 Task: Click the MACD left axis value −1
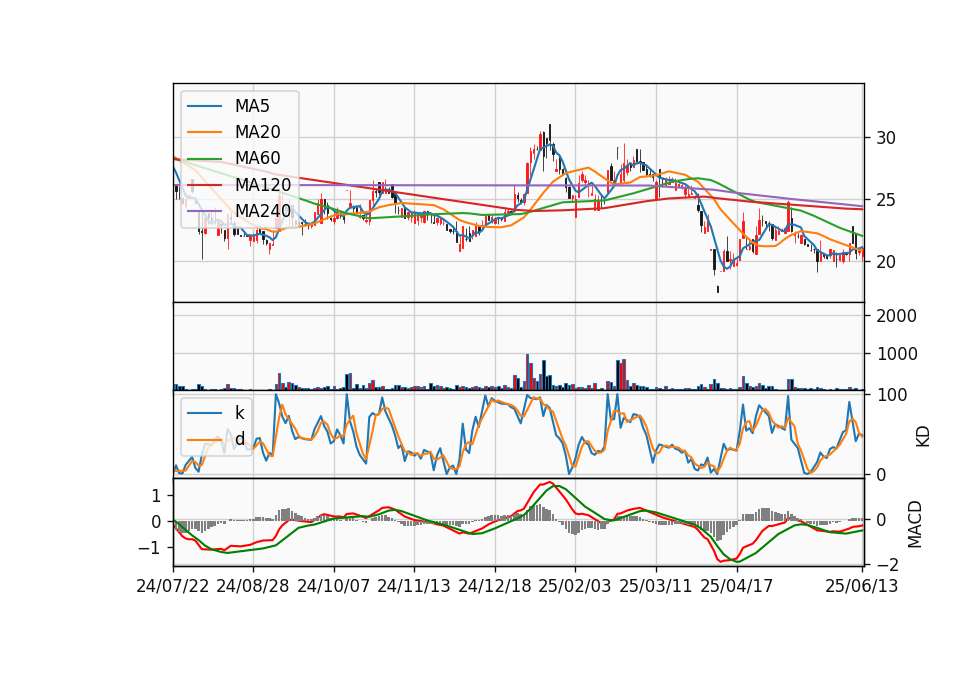pyautogui.click(x=149, y=548)
